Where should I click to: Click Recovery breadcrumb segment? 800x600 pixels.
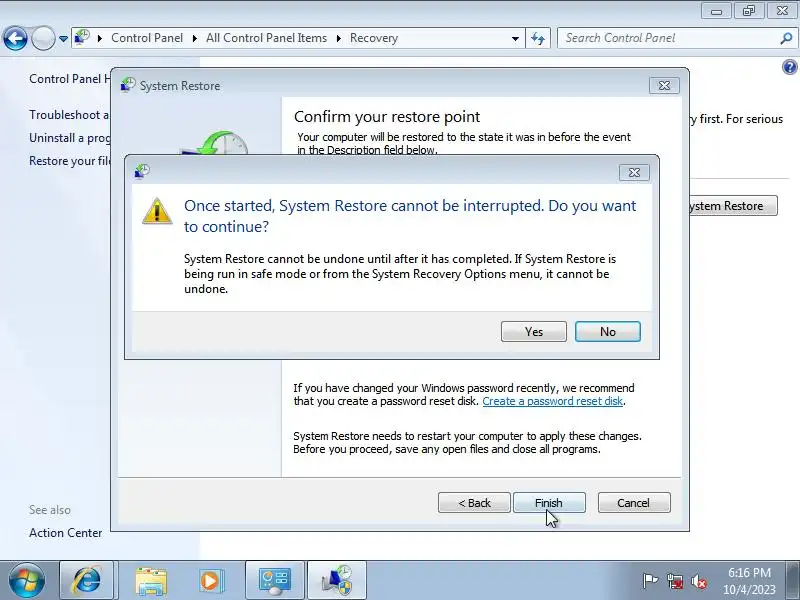(374, 38)
